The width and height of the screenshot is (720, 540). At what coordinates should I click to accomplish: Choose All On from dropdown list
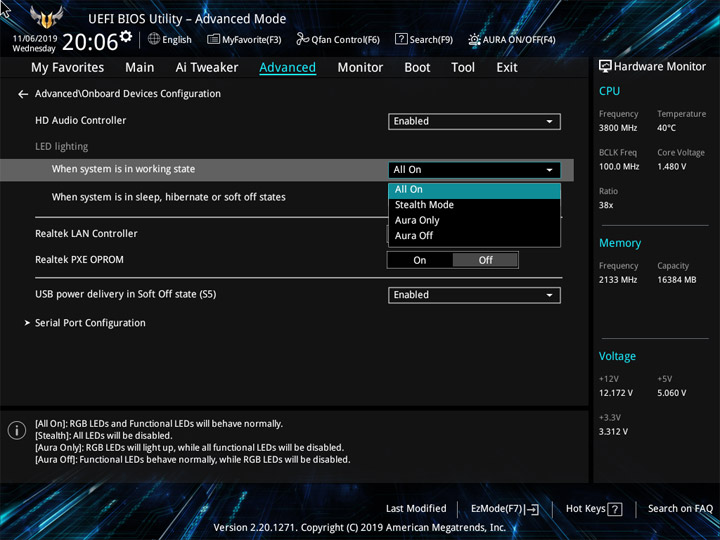pyautogui.click(x=474, y=190)
